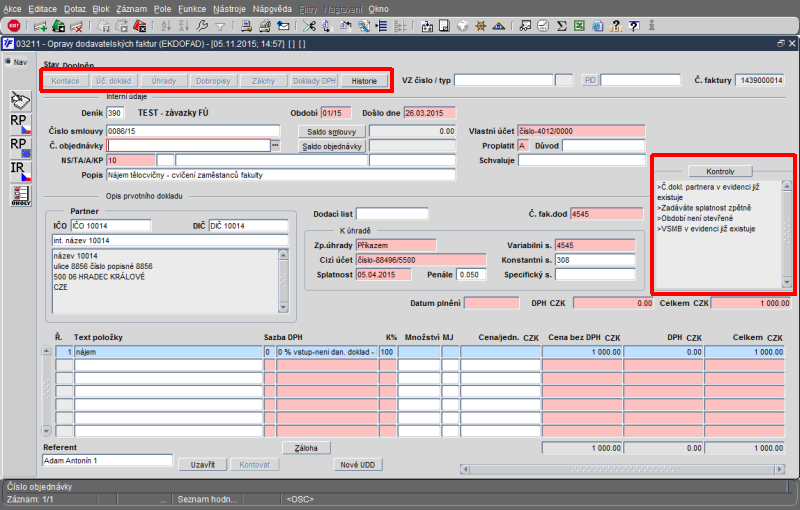This screenshot has height=510, width=800.
Task: Click the wrench tool icon in toolbar
Action: tap(203, 25)
